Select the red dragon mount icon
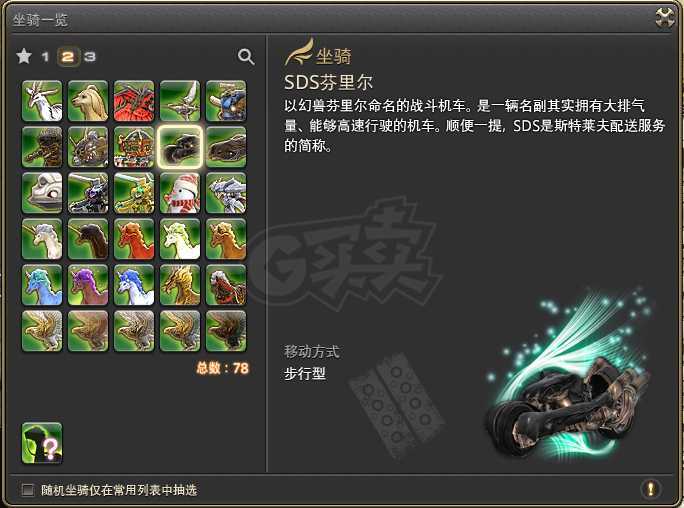 pos(134,101)
